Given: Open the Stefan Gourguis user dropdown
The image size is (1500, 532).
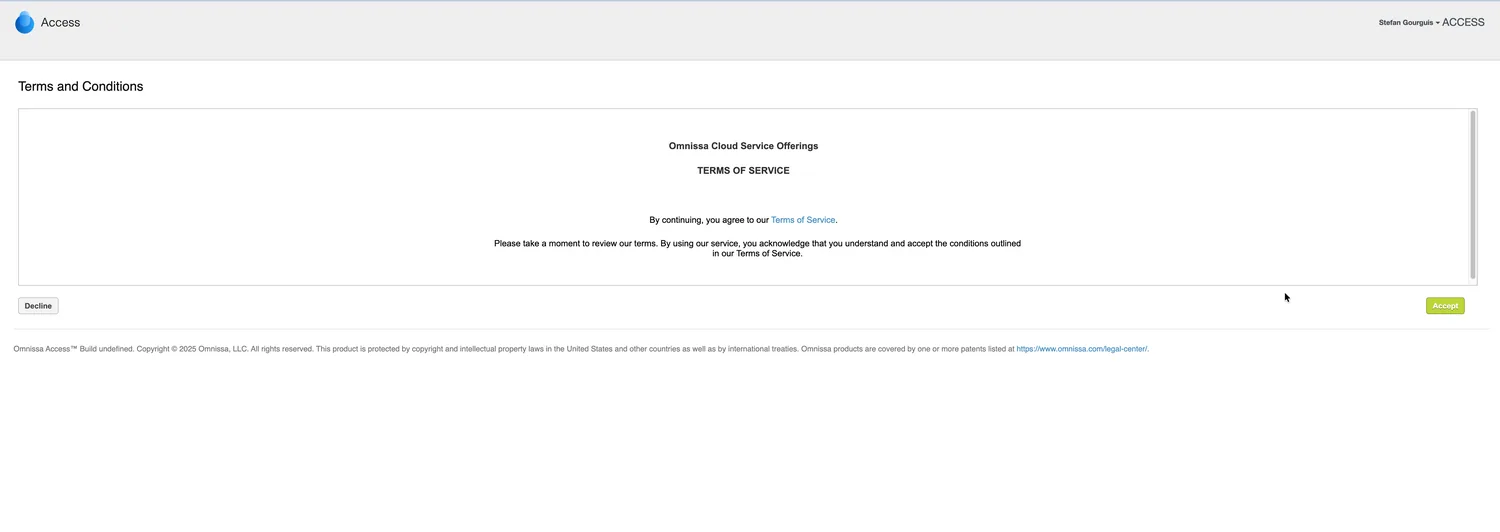Looking at the screenshot, I should pos(1409,23).
